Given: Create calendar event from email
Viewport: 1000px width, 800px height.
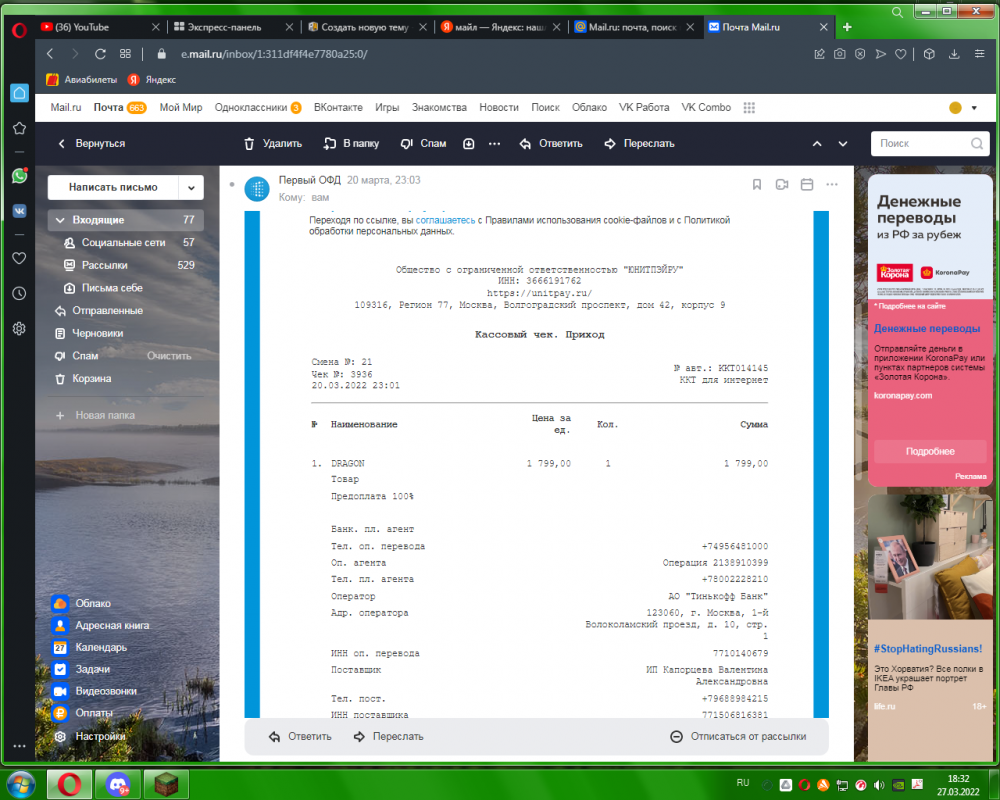Looking at the screenshot, I should [x=807, y=184].
